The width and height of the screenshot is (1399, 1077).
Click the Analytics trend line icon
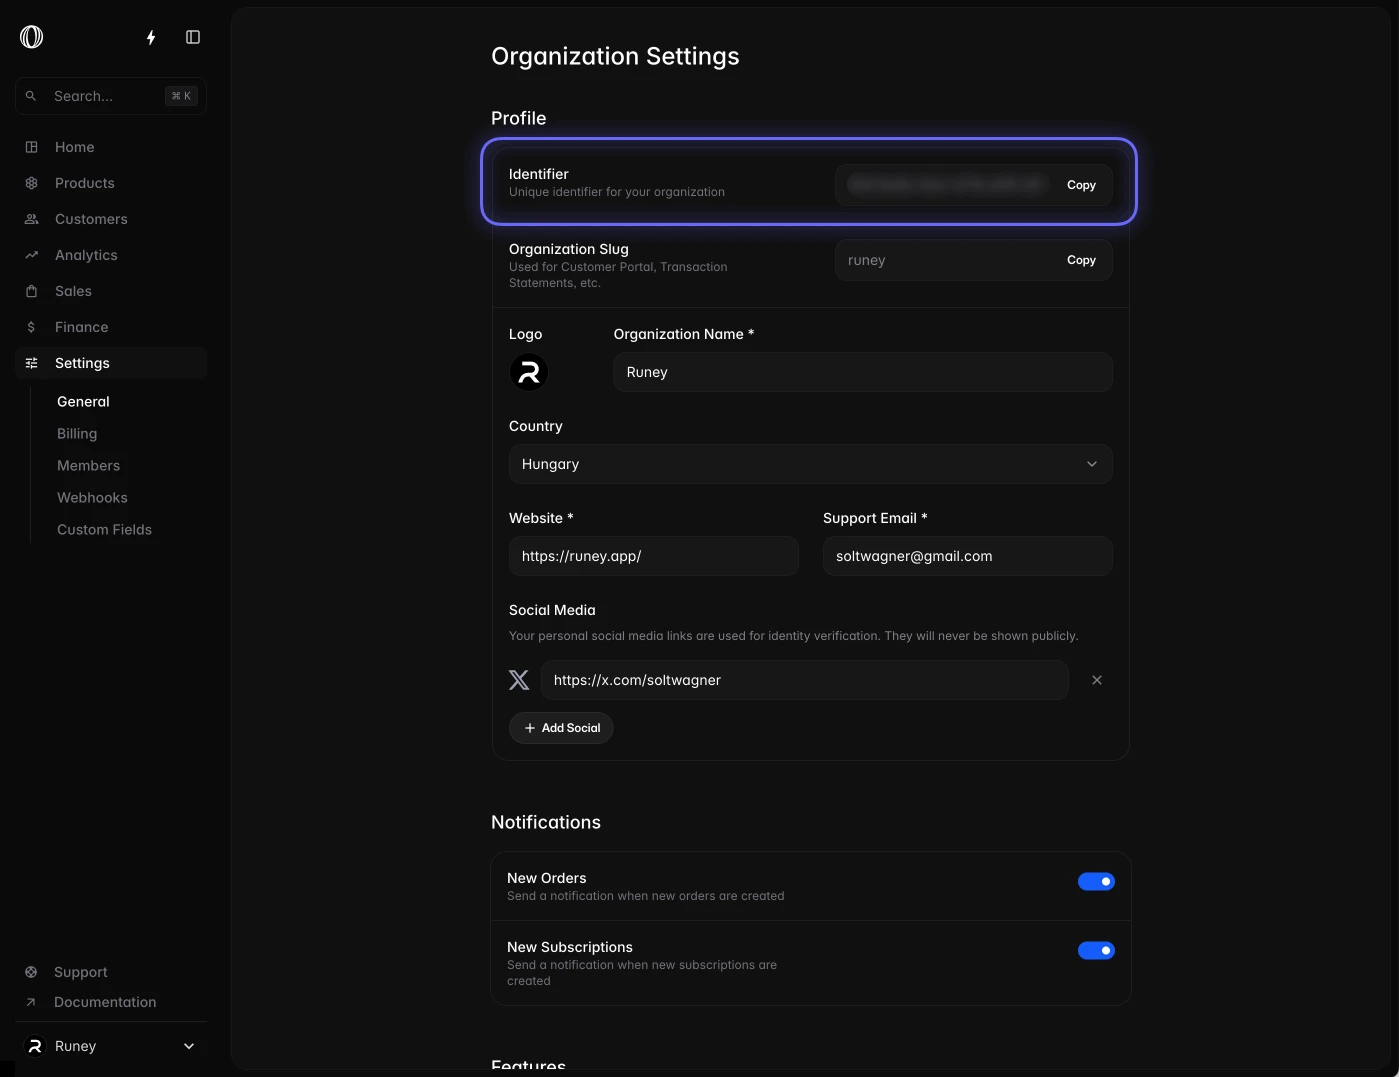[32, 255]
